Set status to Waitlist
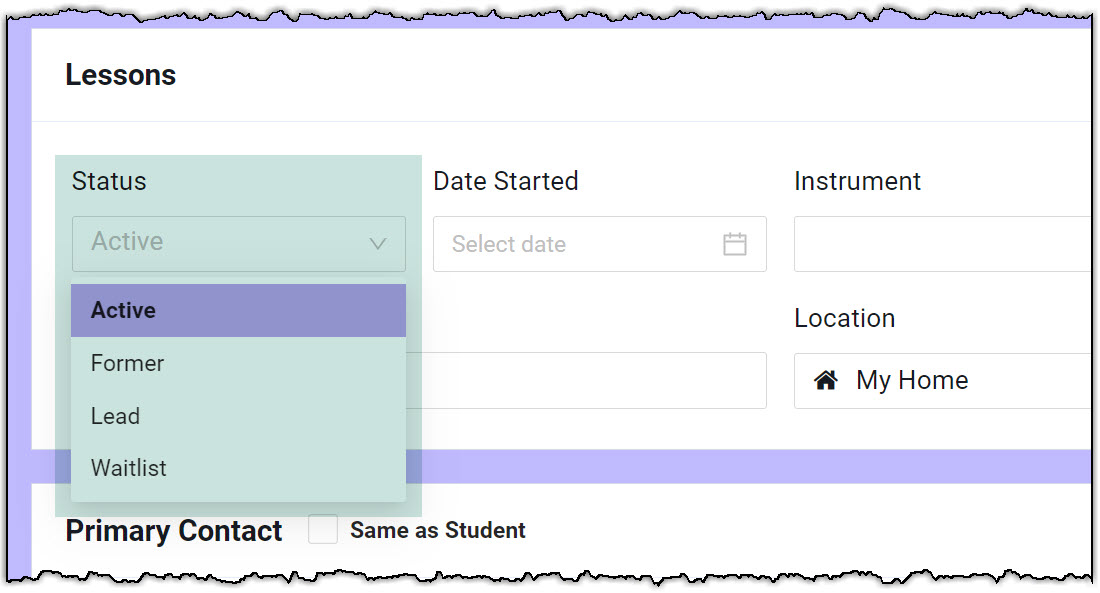The height and width of the screenshot is (593, 1100). click(238, 468)
